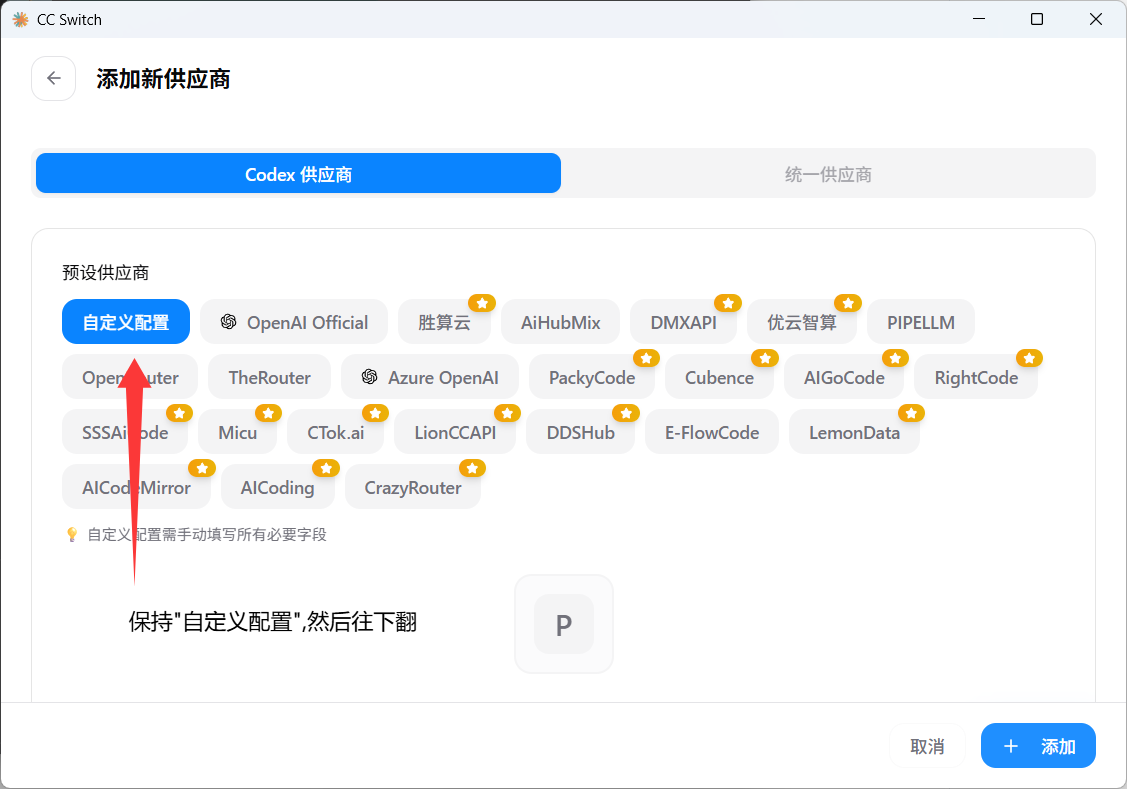Click the OpenAI logo on OpenAI Official
1127x789 pixels.
230,322
